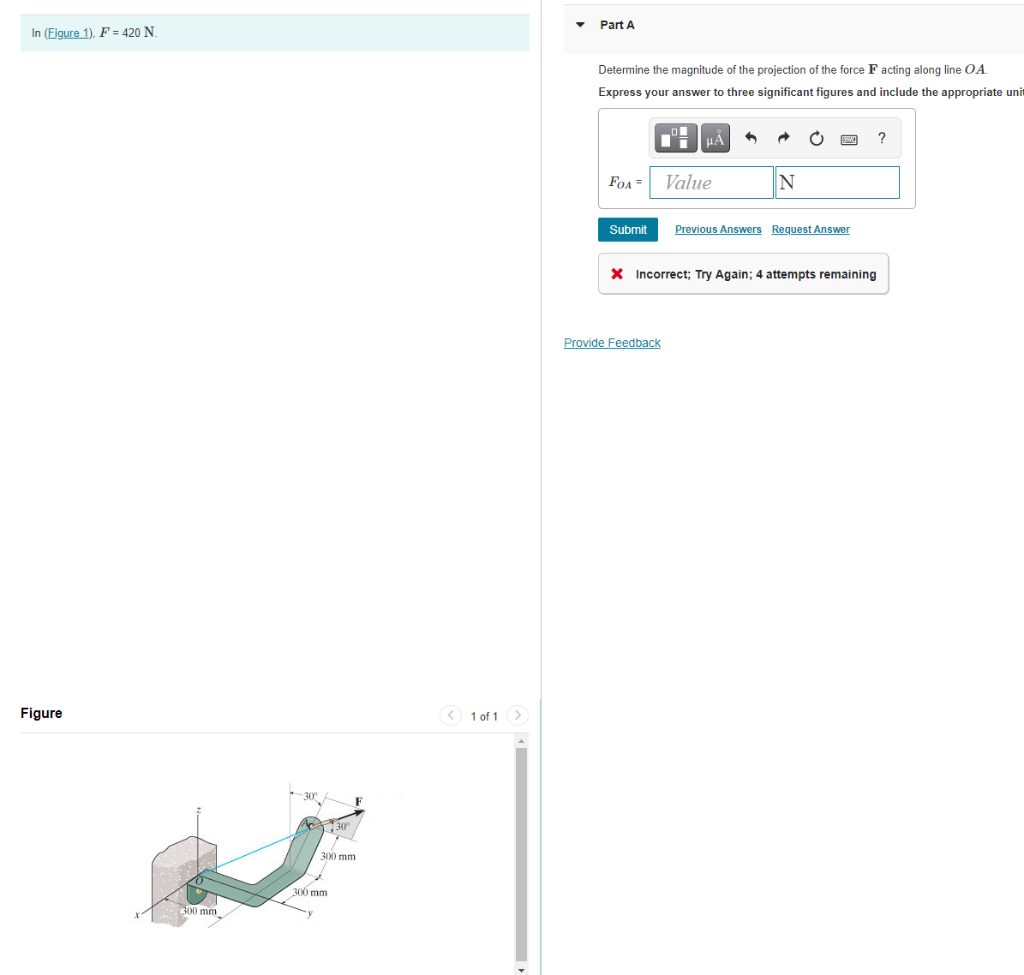1024x975 pixels.
Task: Open the templates formatting tool
Action: [x=676, y=138]
